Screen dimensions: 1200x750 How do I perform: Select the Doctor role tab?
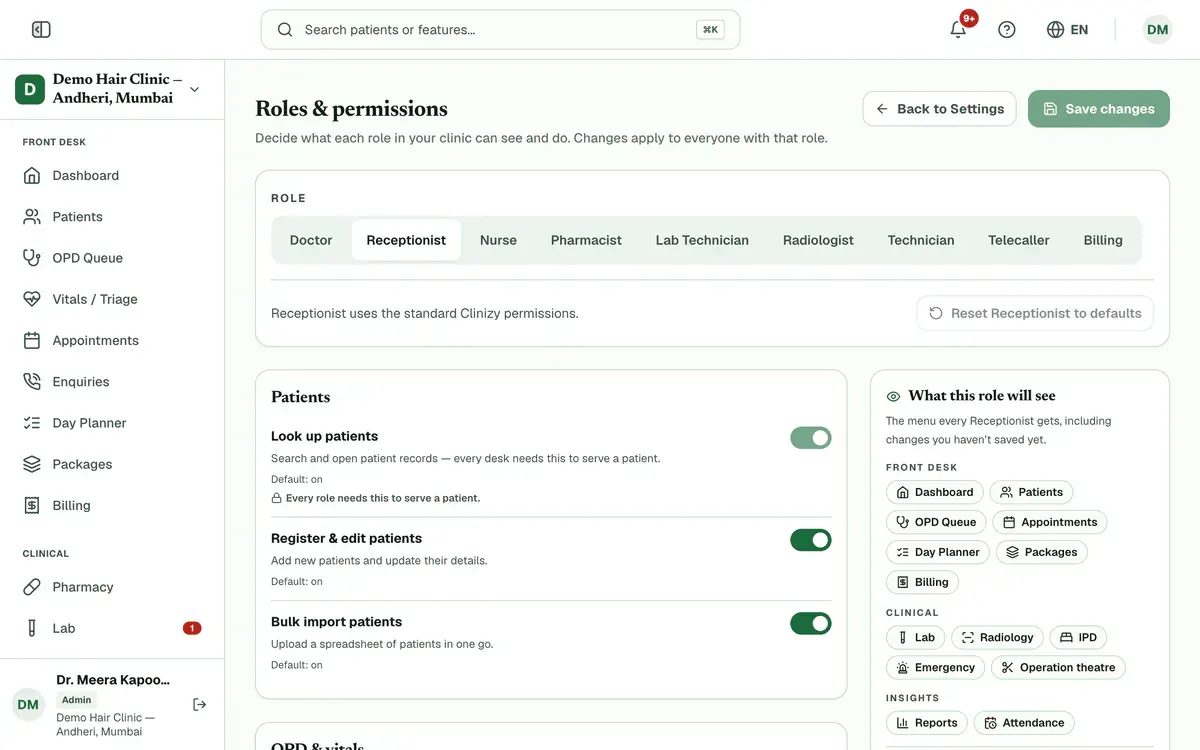tap(311, 240)
